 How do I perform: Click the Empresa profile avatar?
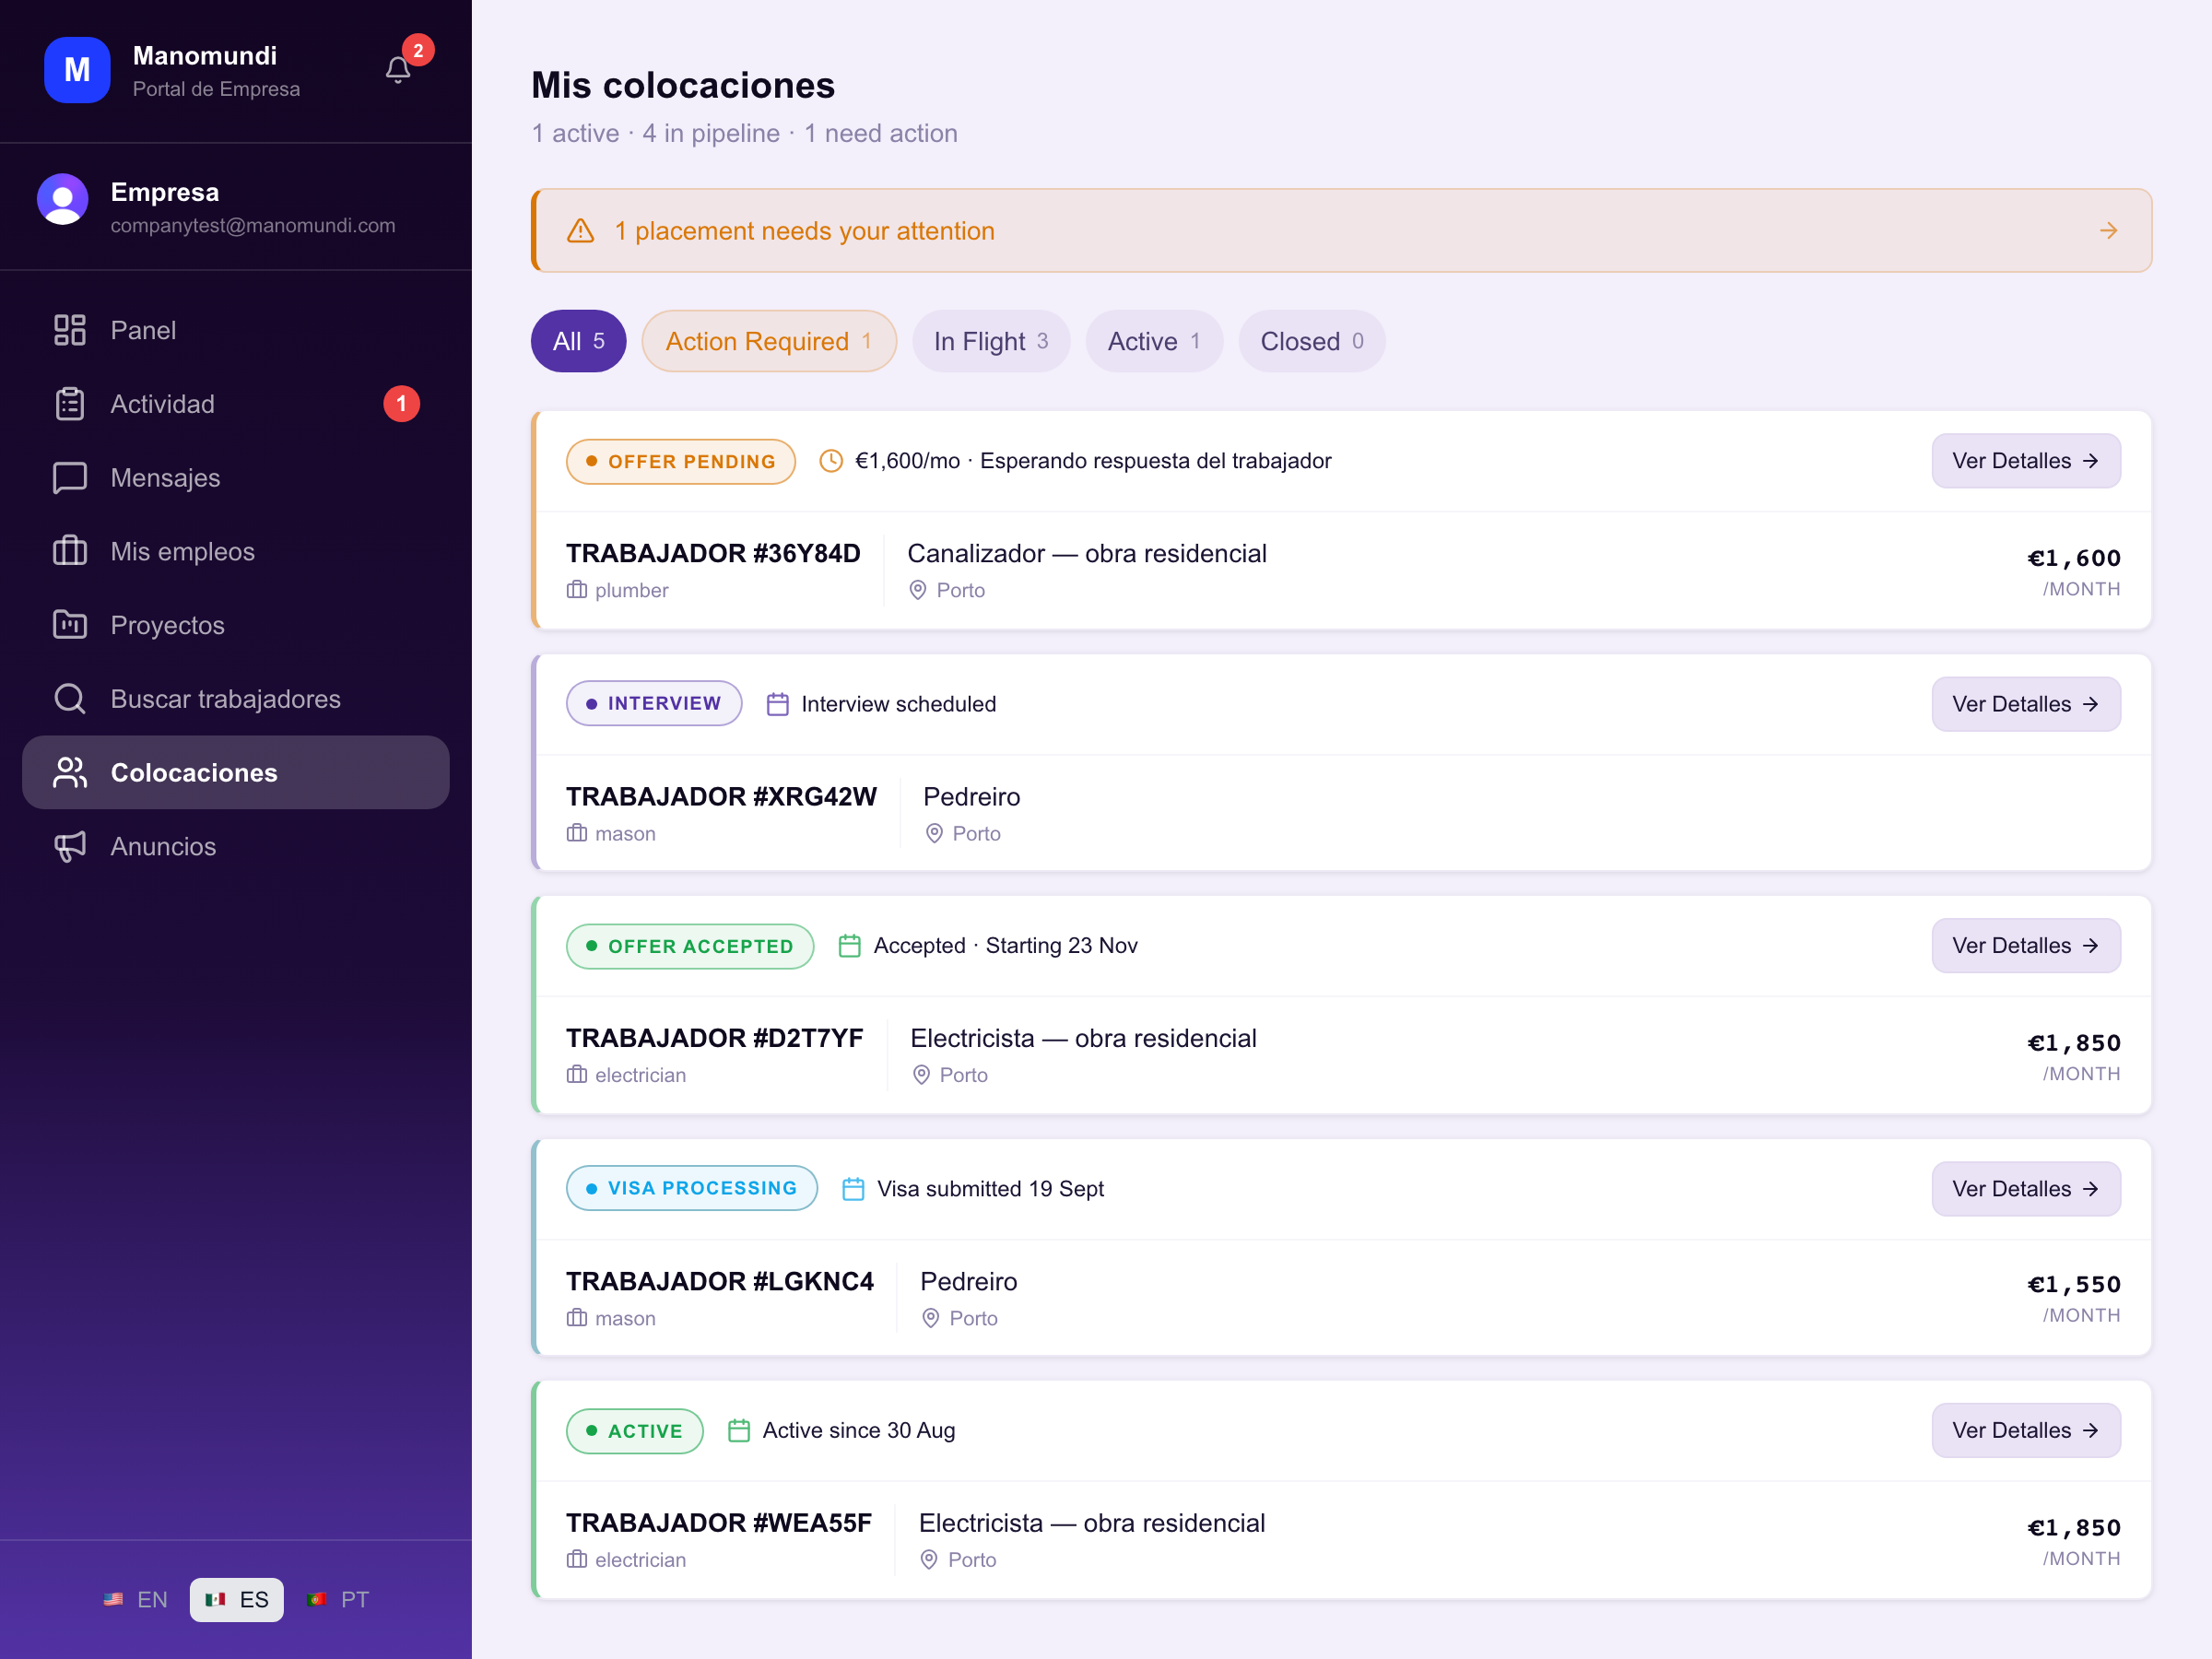click(63, 200)
